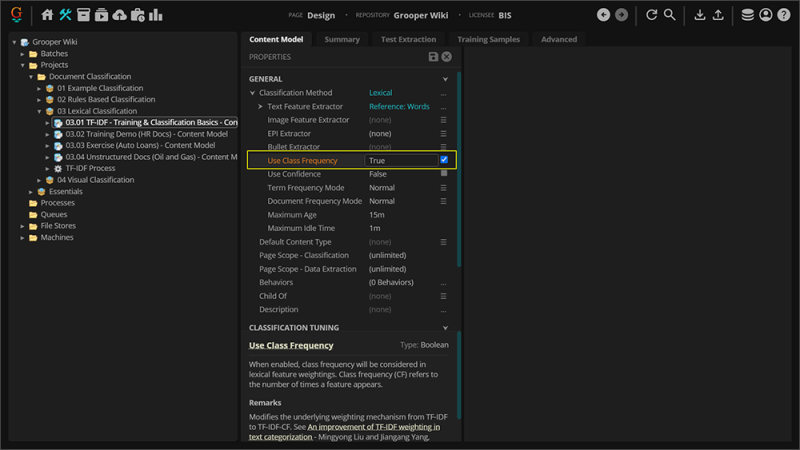
Task: Save properties using the floppy disk icon
Action: (433, 57)
